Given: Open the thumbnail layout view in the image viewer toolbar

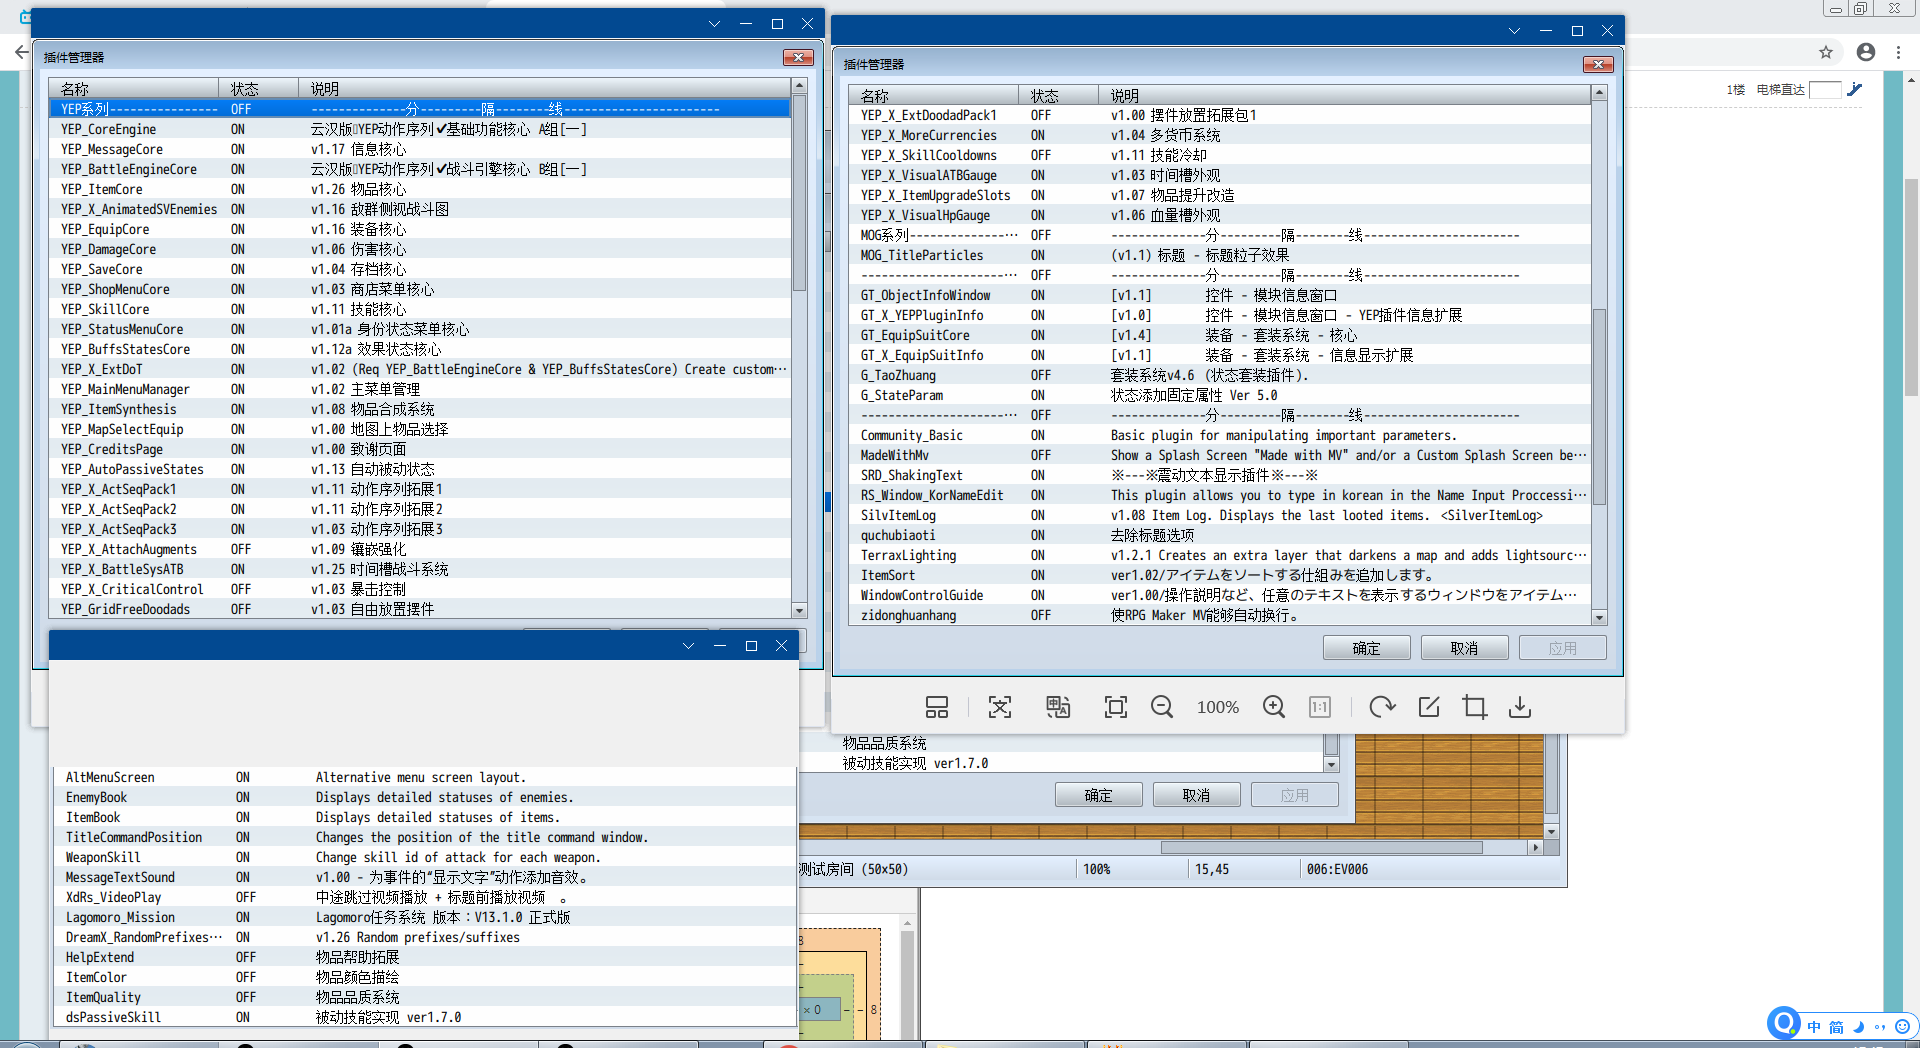Looking at the screenshot, I should pyautogui.click(x=937, y=707).
